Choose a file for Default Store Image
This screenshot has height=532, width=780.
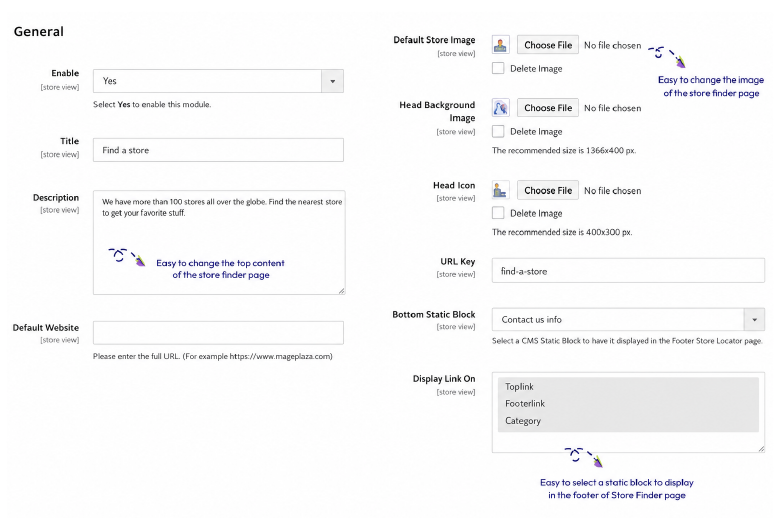[x=548, y=45]
